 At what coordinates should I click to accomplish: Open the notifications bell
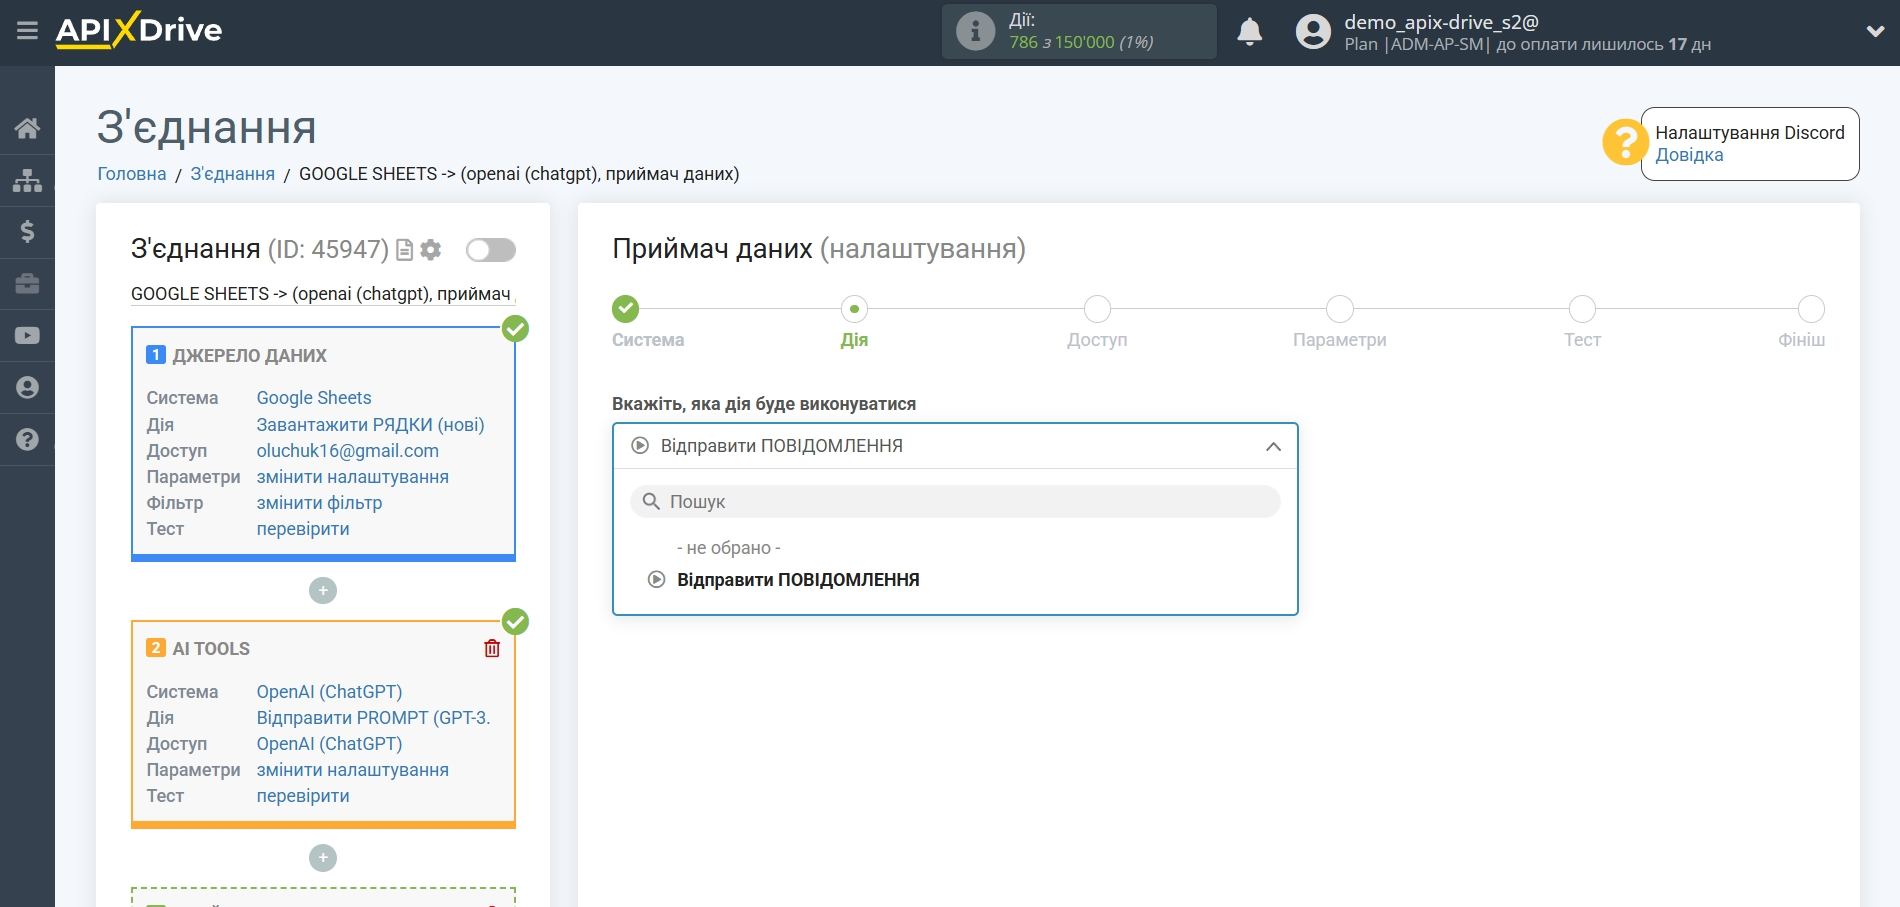[x=1249, y=32]
